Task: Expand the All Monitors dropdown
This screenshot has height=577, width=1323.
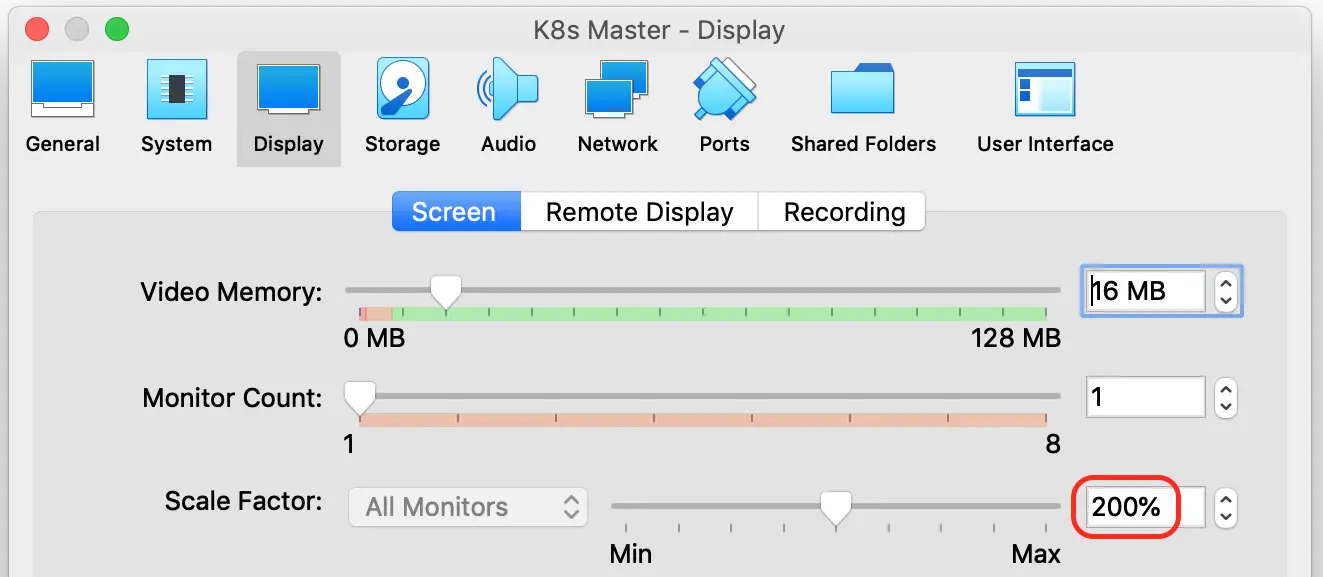Action: coord(468,507)
